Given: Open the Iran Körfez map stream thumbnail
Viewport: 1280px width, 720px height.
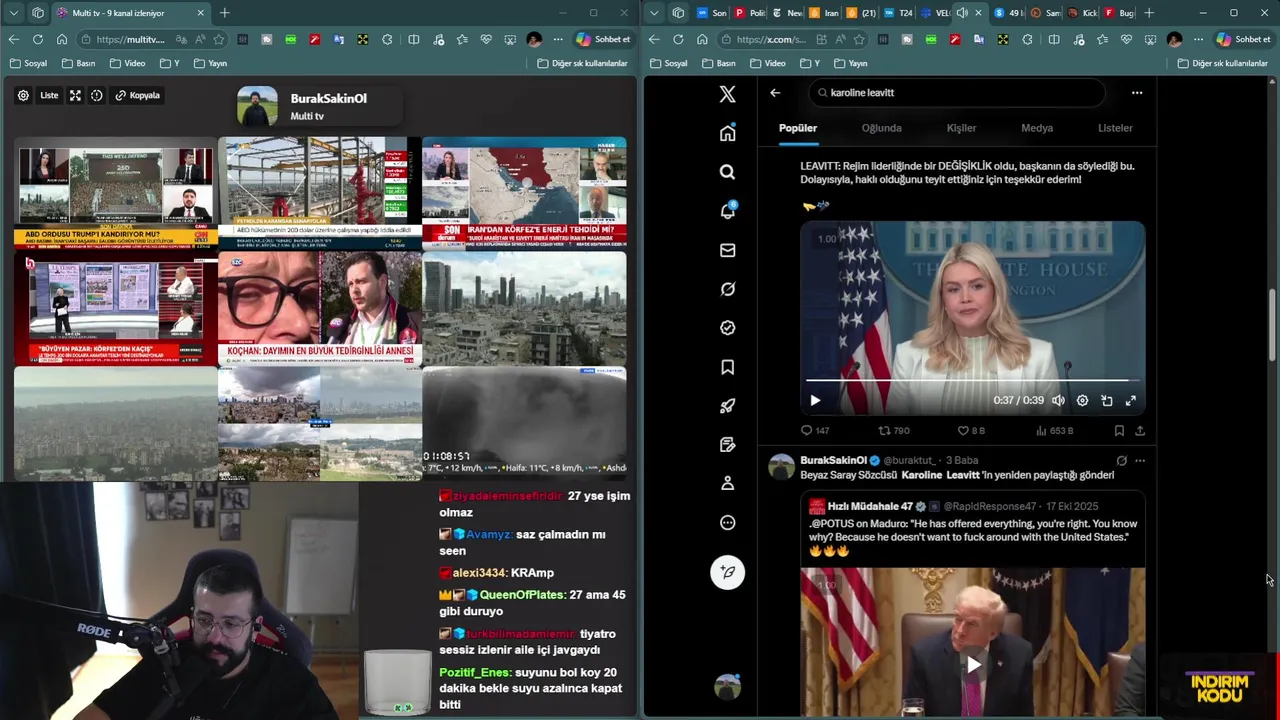Looking at the screenshot, I should pyautogui.click(x=524, y=193).
